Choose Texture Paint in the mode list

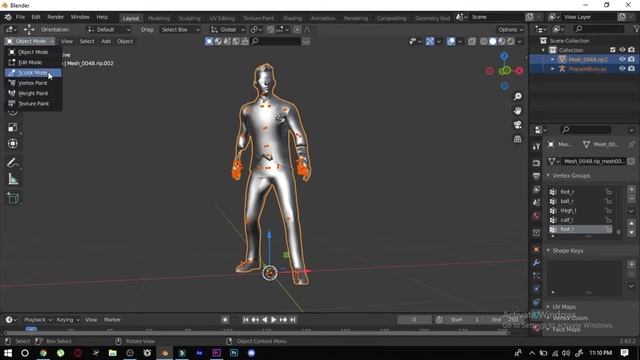click(33, 104)
